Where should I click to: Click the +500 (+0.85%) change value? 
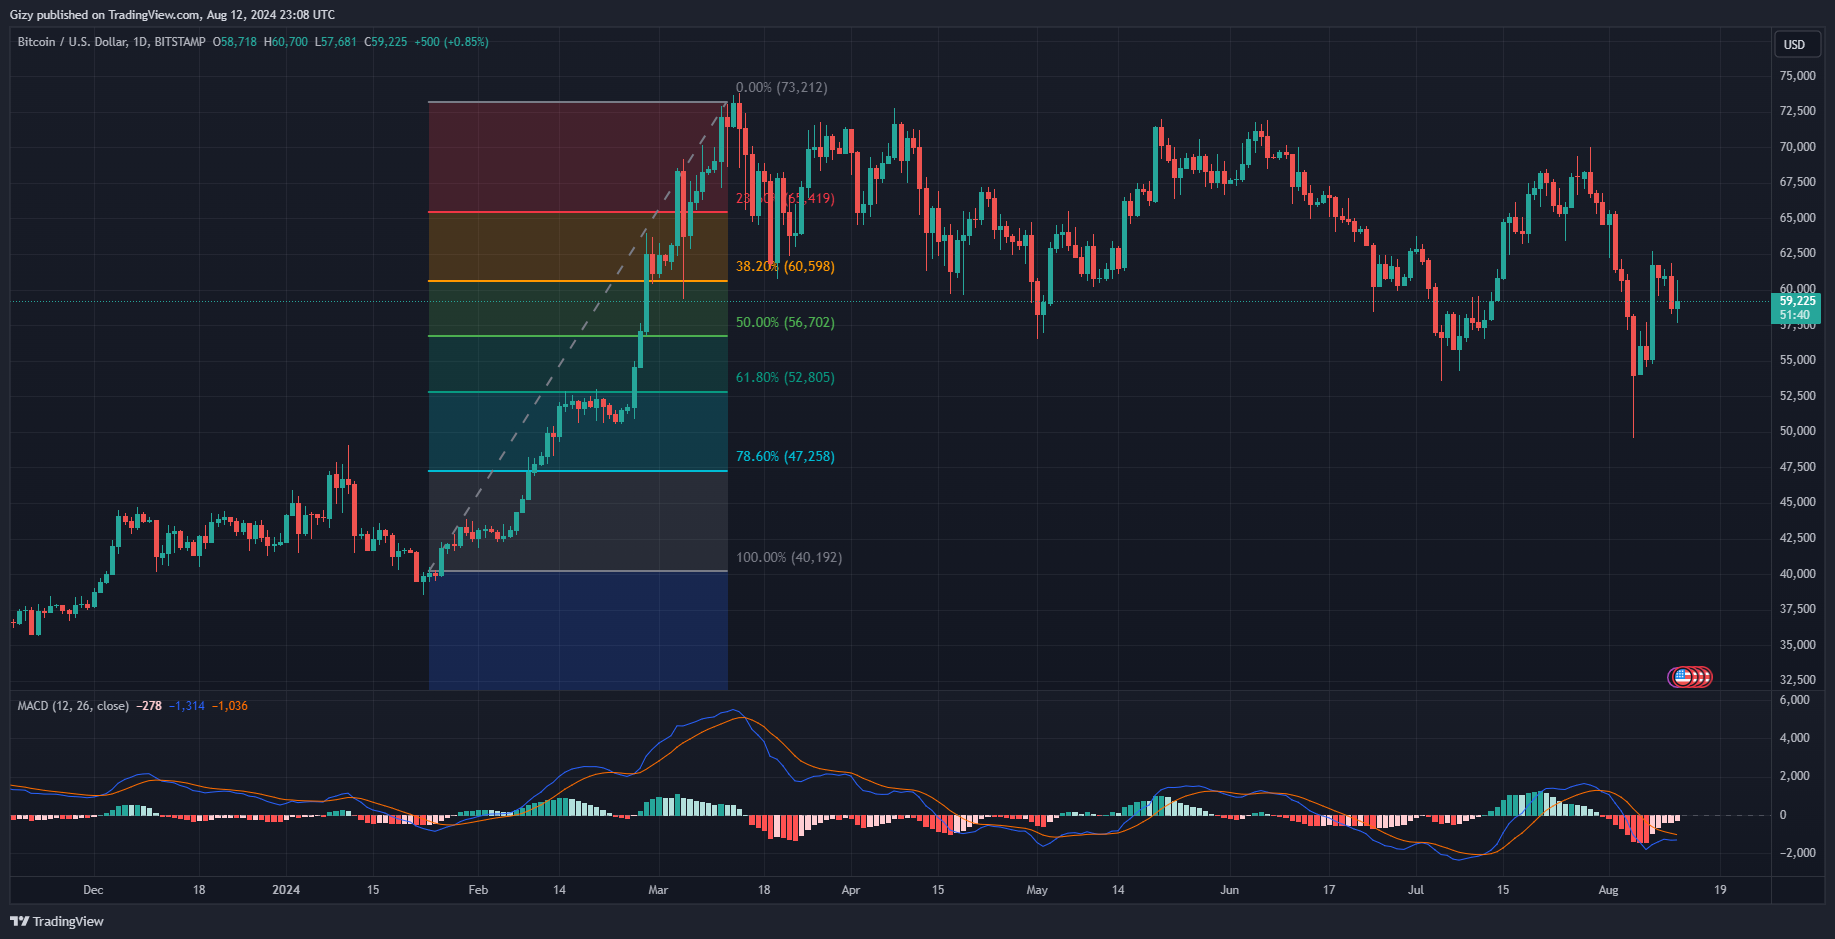tap(451, 42)
